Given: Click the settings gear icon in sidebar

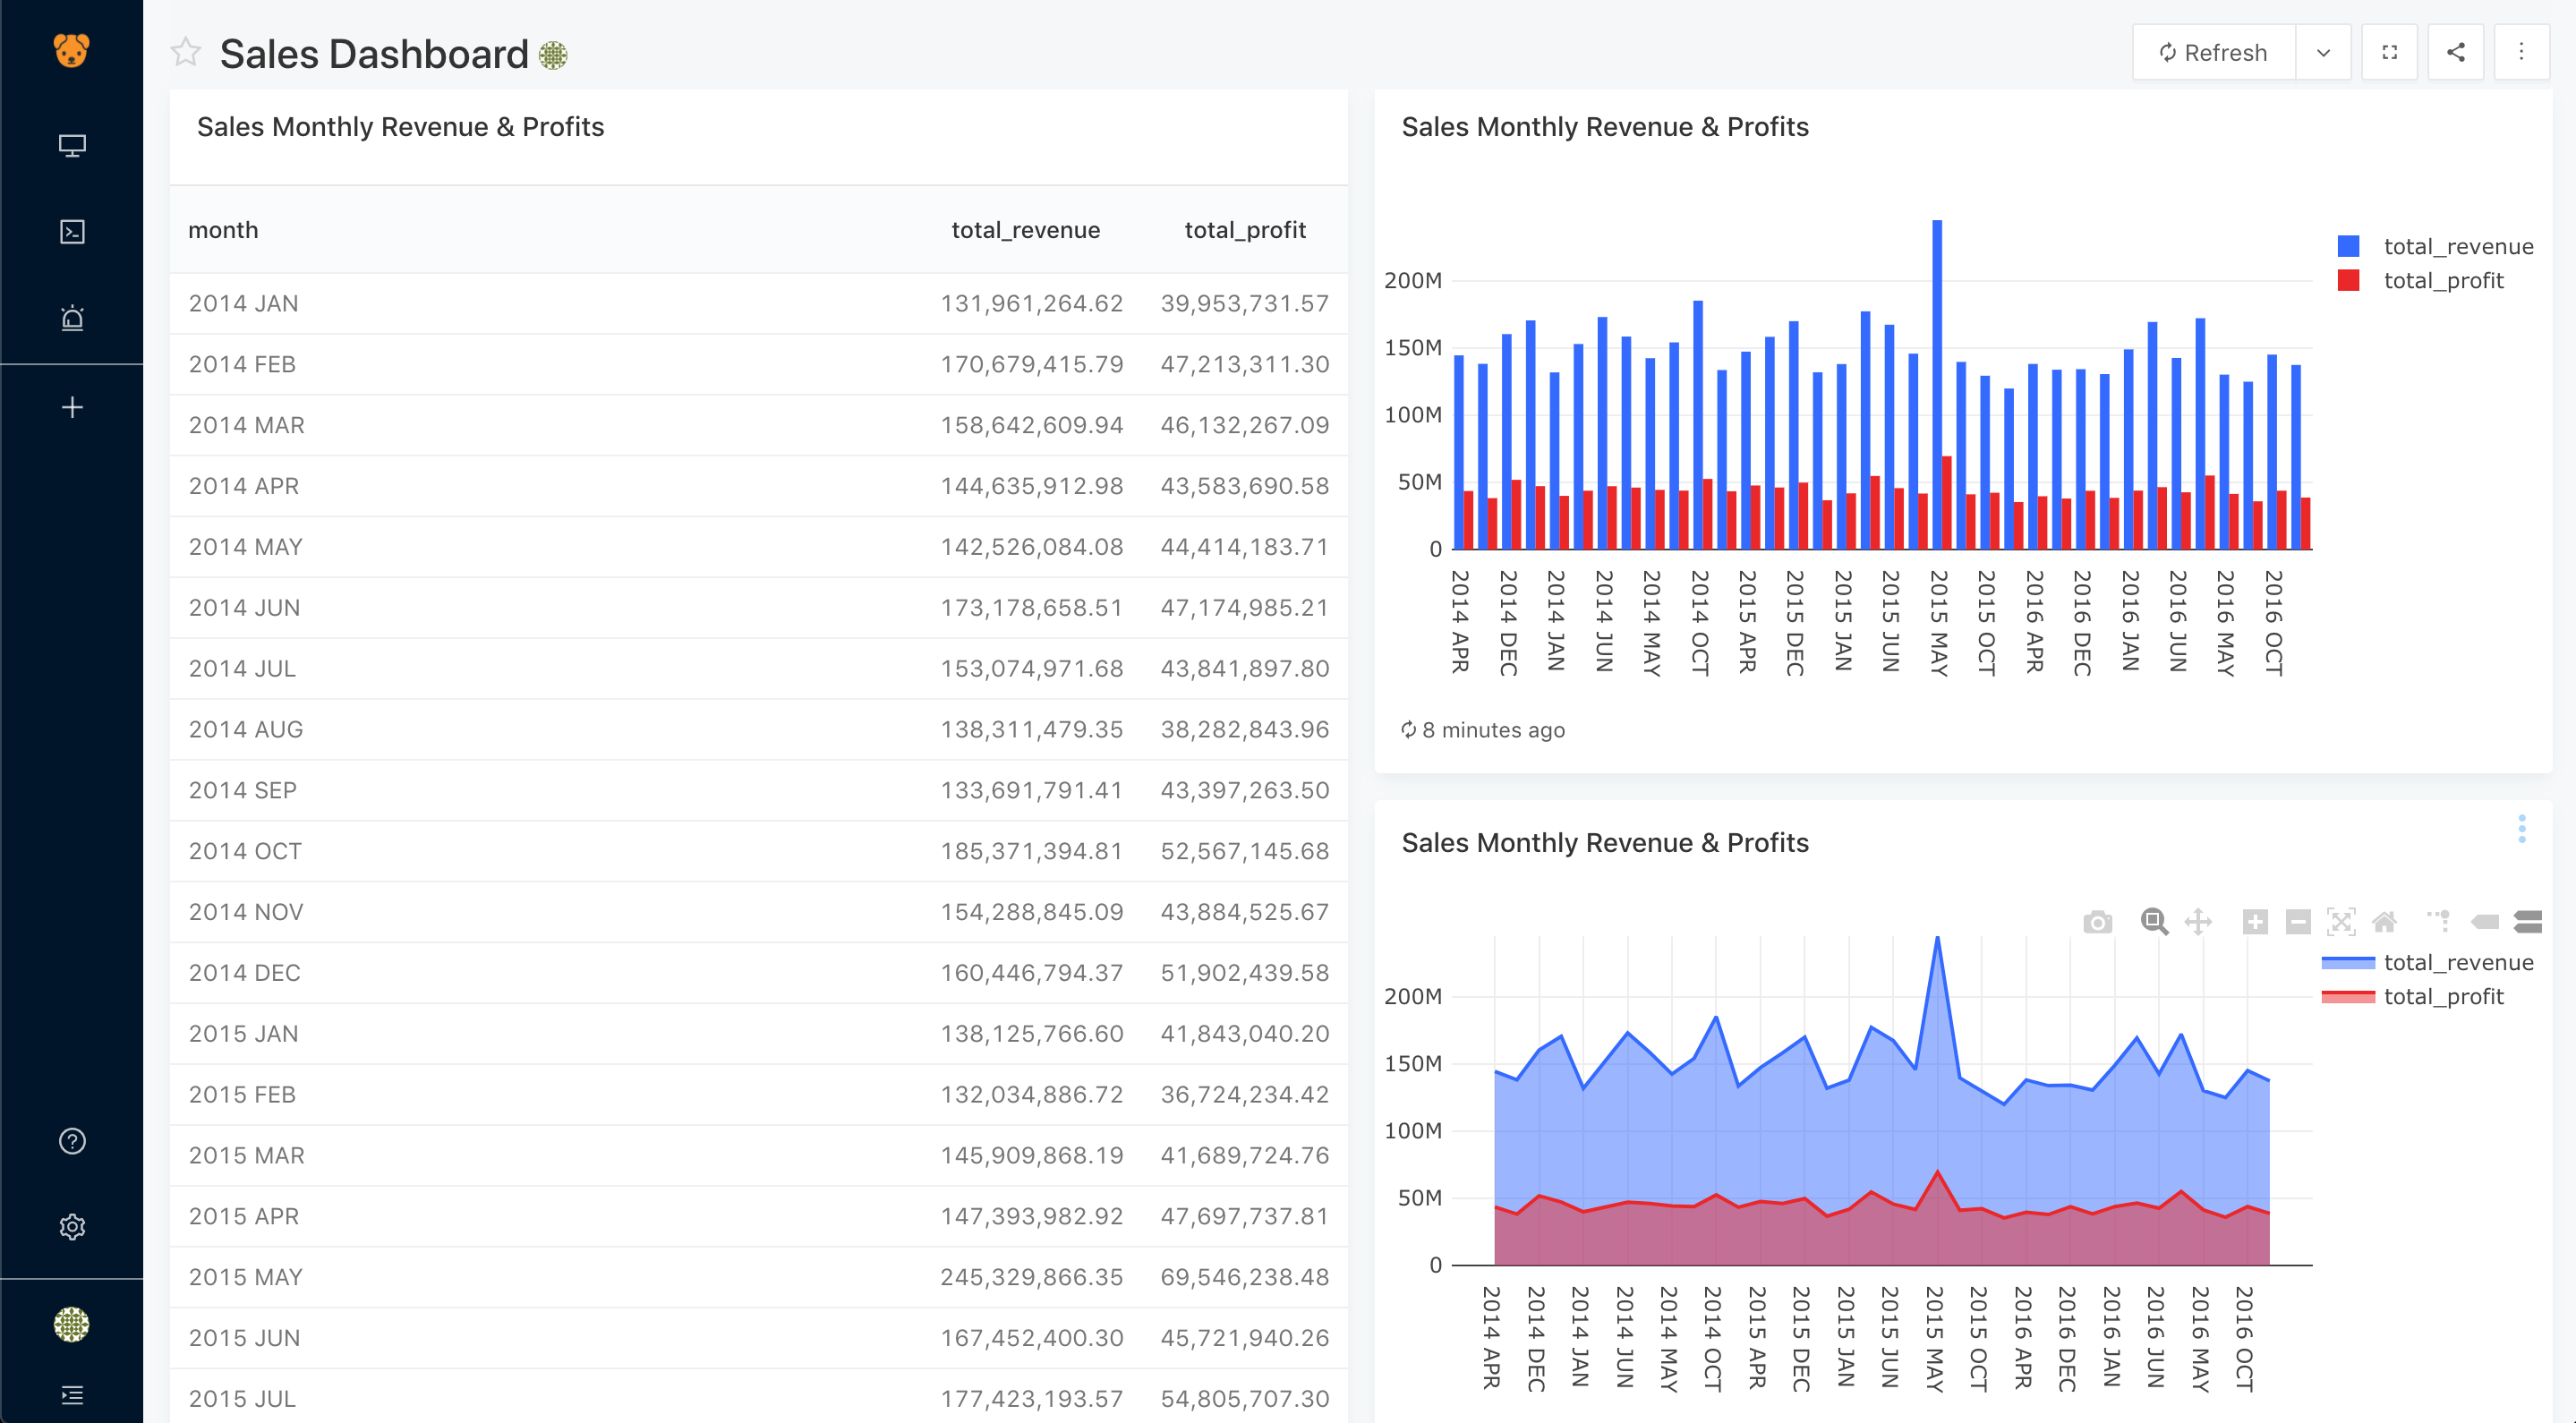Looking at the screenshot, I should pyautogui.click(x=70, y=1225).
